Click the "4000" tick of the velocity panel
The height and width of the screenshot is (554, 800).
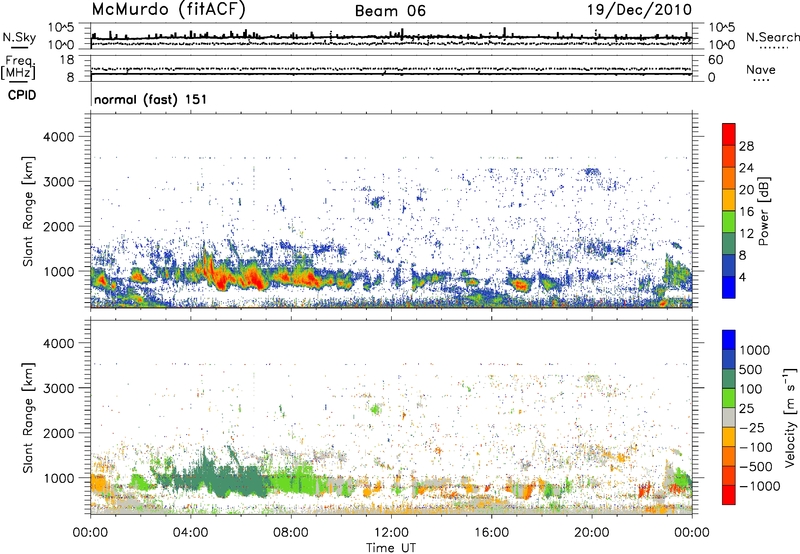pyautogui.click(x=58, y=343)
